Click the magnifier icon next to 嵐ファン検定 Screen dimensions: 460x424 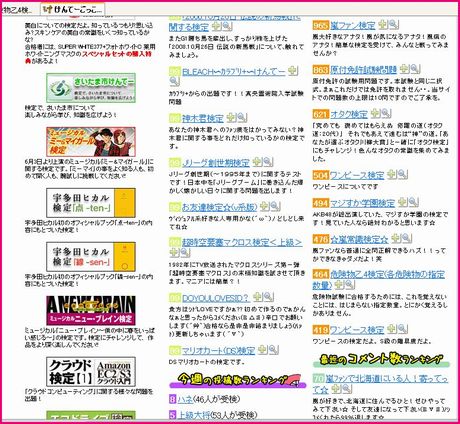393,24
